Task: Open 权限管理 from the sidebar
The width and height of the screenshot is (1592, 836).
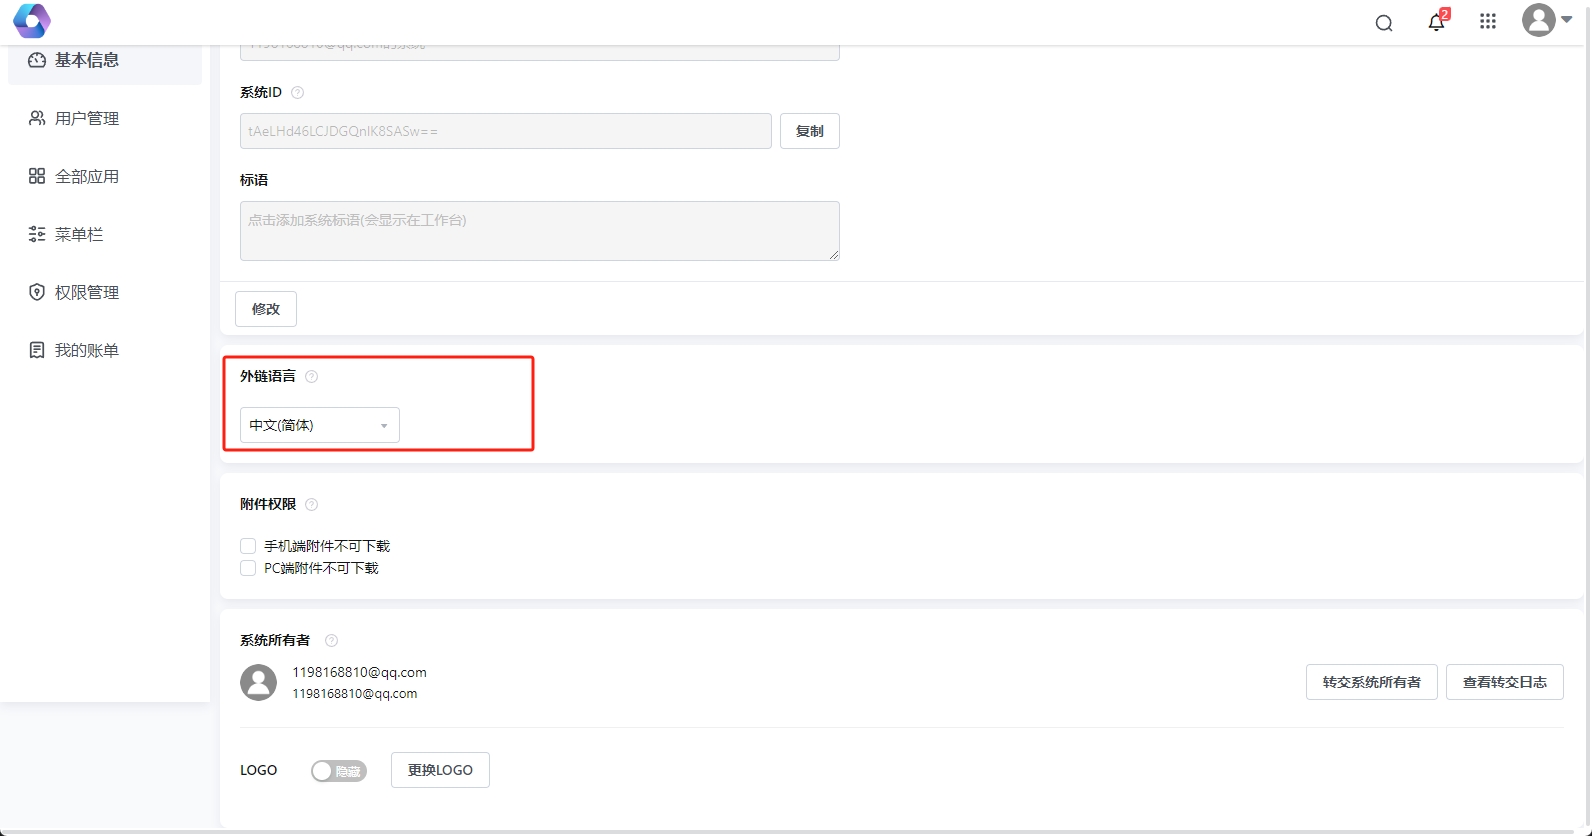Action: (x=87, y=292)
